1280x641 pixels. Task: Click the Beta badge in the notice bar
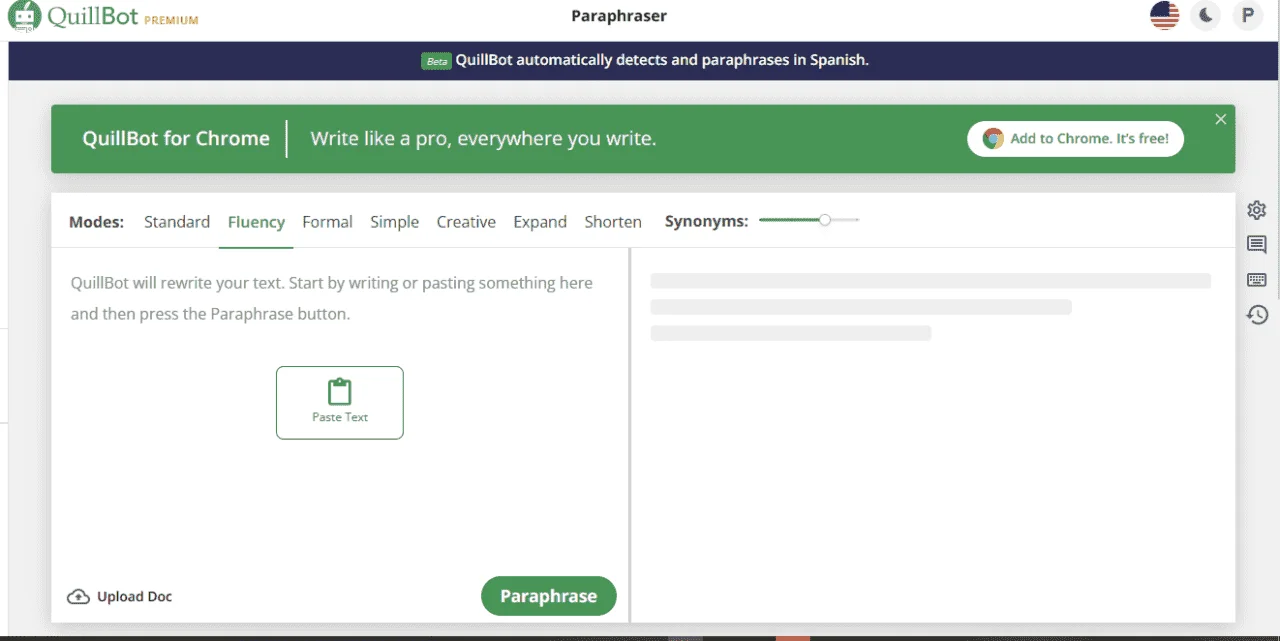pyautogui.click(x=437, y=61)
